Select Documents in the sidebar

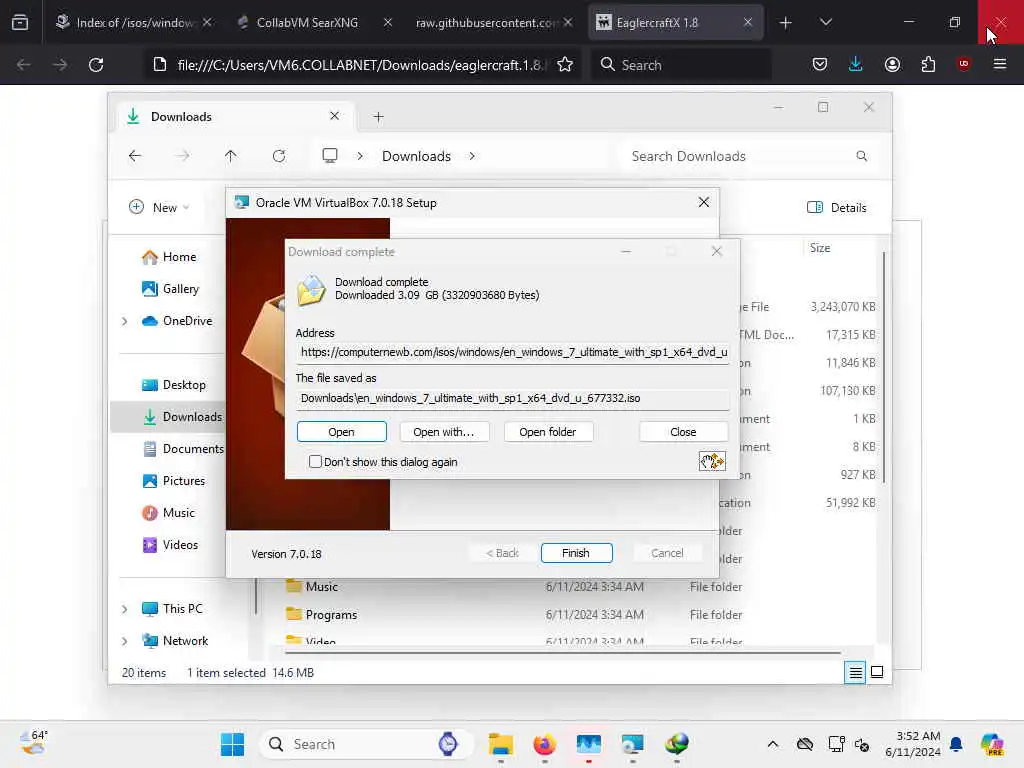click(x=183, y=449)
